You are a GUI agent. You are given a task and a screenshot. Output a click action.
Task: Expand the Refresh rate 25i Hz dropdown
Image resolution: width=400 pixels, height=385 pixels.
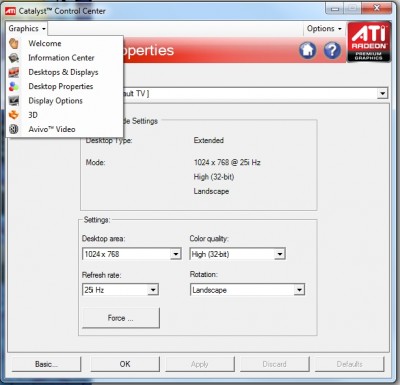[153, 290]
